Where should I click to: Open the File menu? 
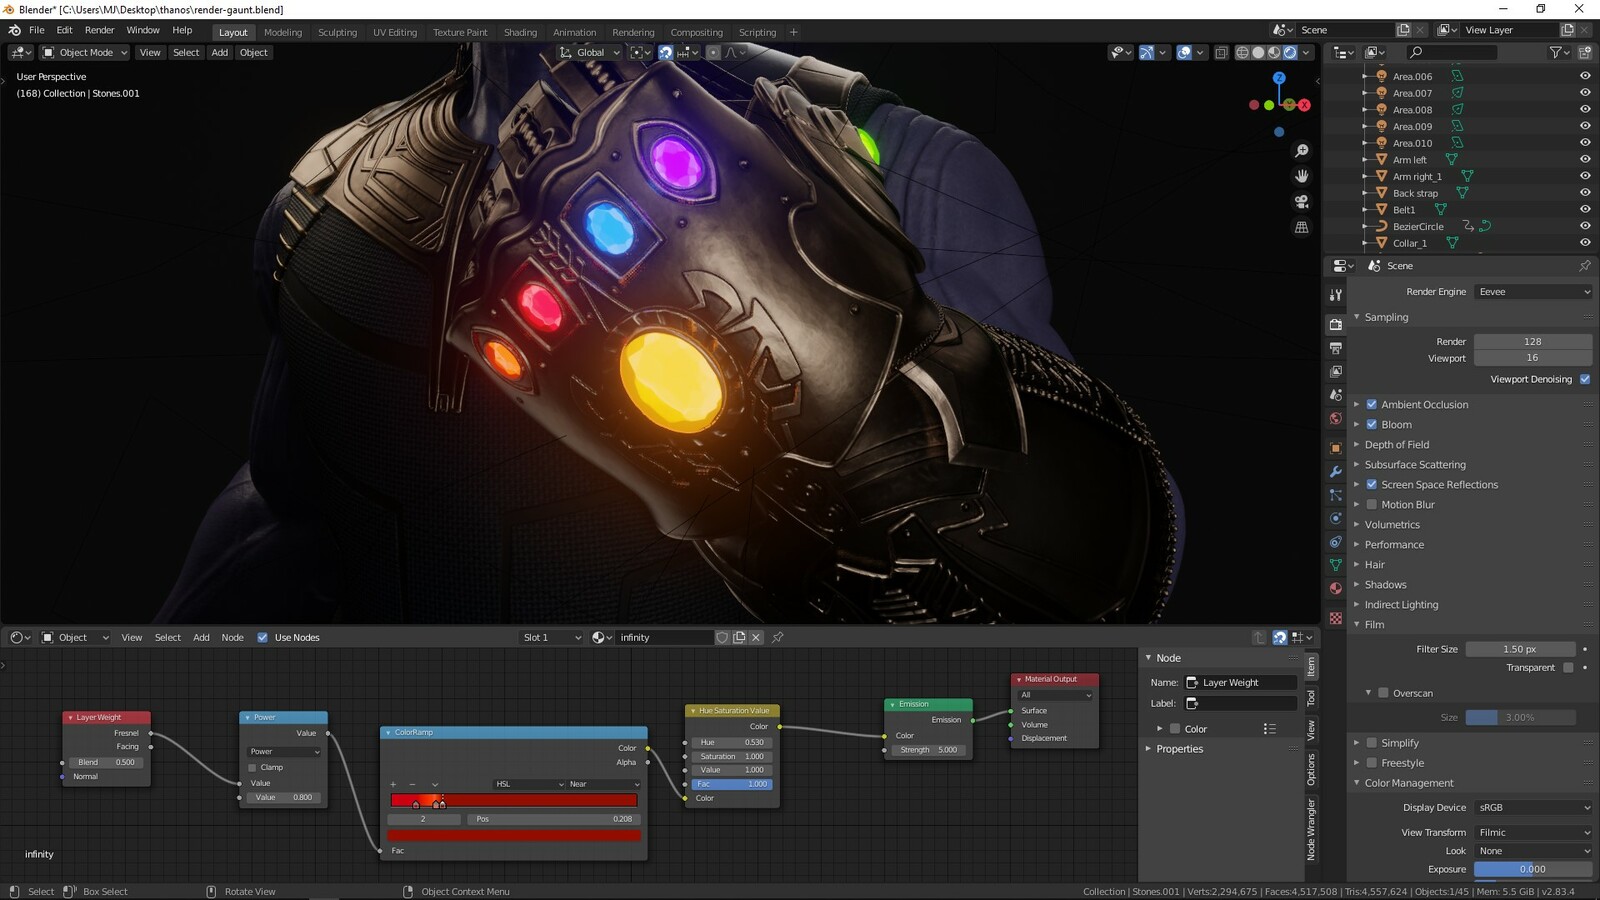[36, 30]
